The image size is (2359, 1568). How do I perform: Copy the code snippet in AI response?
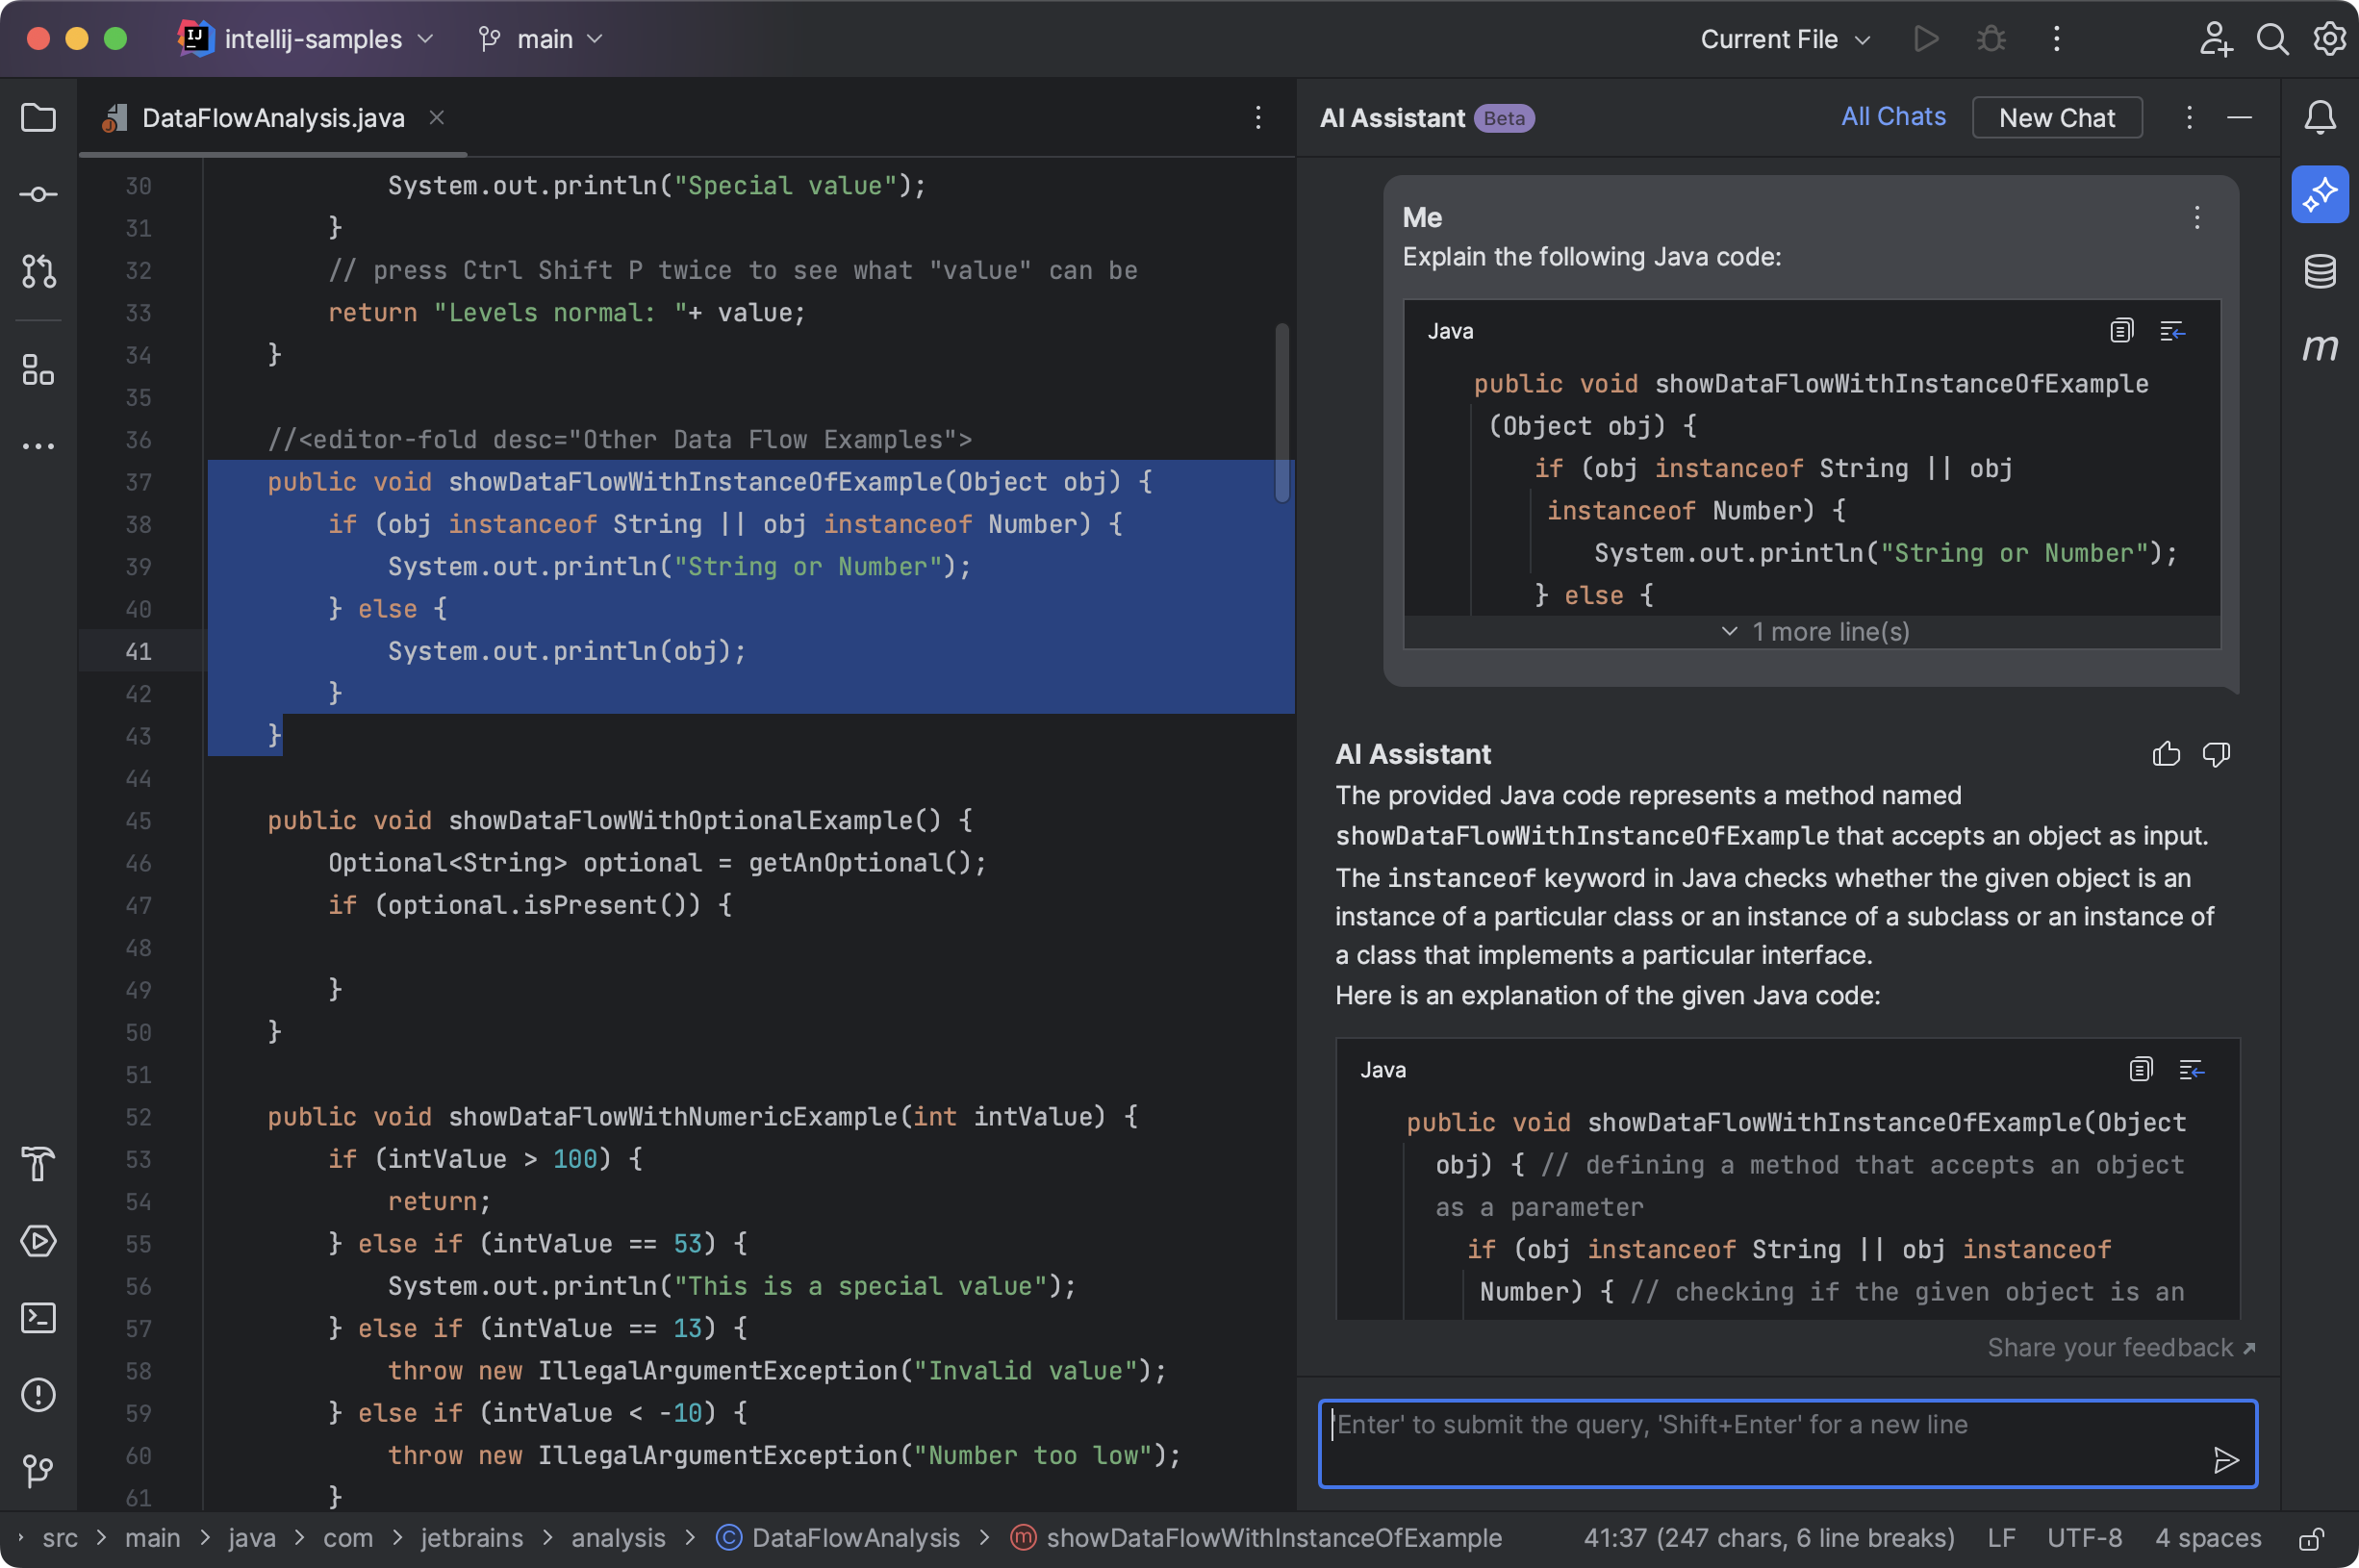[x=2140, y=1068]
